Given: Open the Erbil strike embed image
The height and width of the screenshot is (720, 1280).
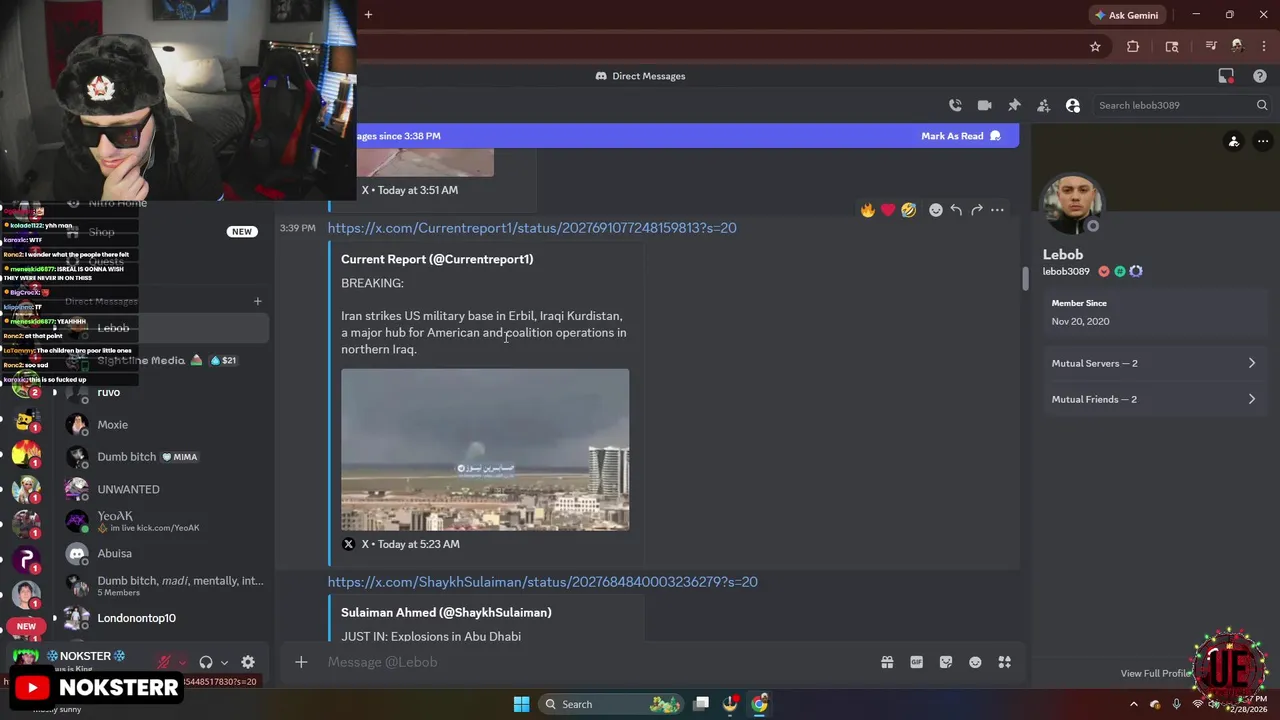Looking at the screenshot, I should pyautogui.click(x=485, y=449).
